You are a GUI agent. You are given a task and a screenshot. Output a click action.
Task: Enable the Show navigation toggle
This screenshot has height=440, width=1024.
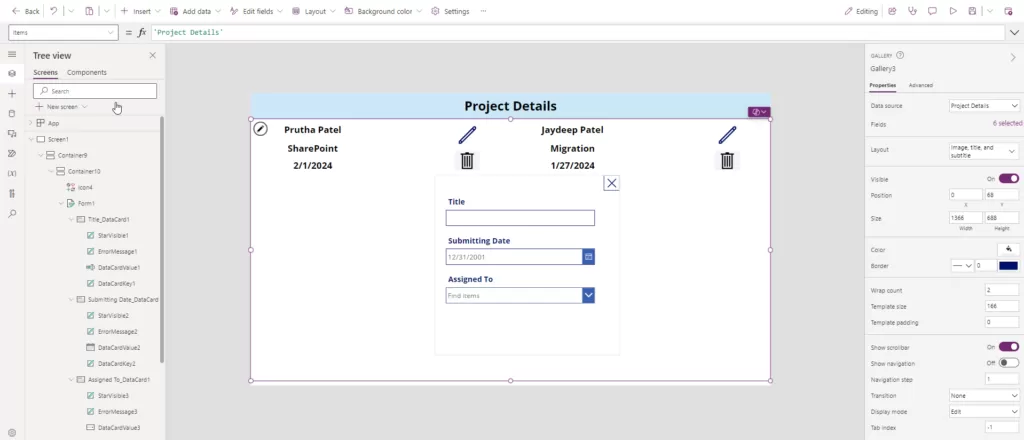pyautogui.click(x=1008, y=362)
